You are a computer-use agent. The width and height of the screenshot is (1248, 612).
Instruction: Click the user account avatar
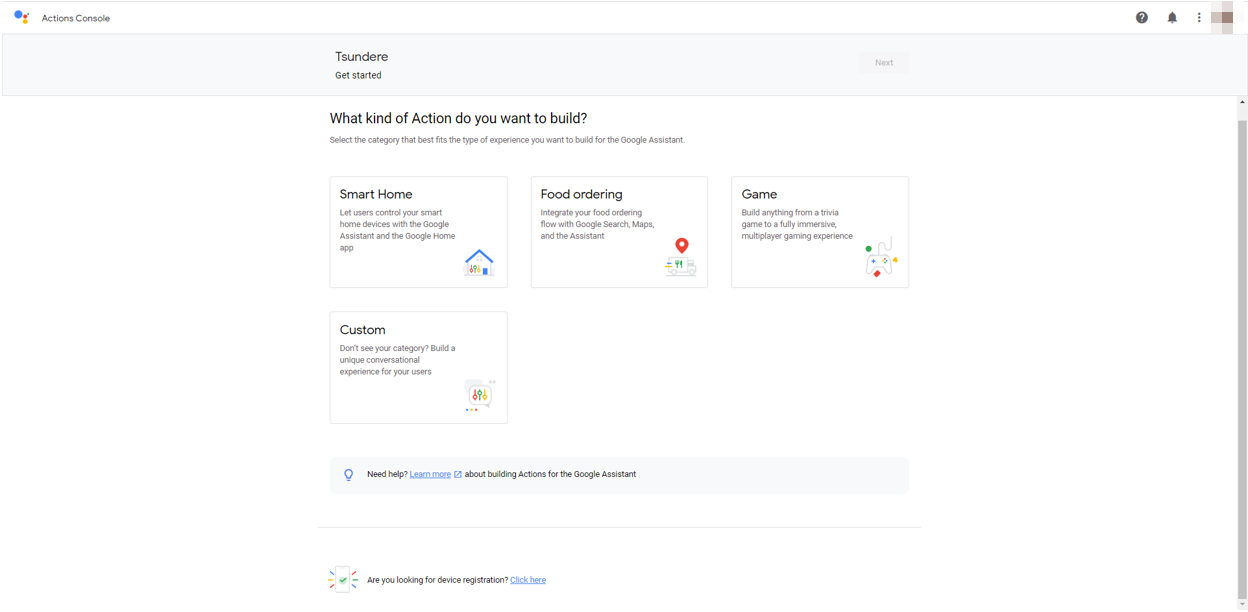pyautogui.click(x=1222, y=17)
